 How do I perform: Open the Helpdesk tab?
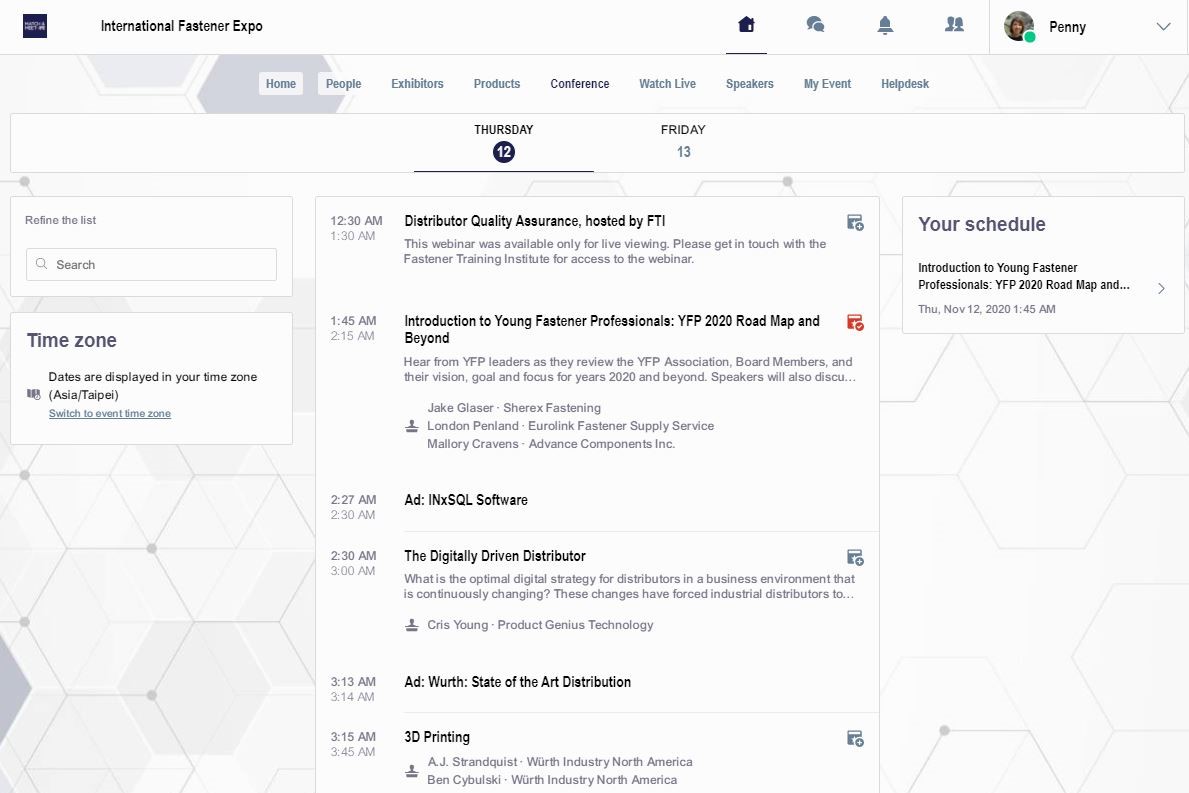pyautogui.click(x=905, y=83)
